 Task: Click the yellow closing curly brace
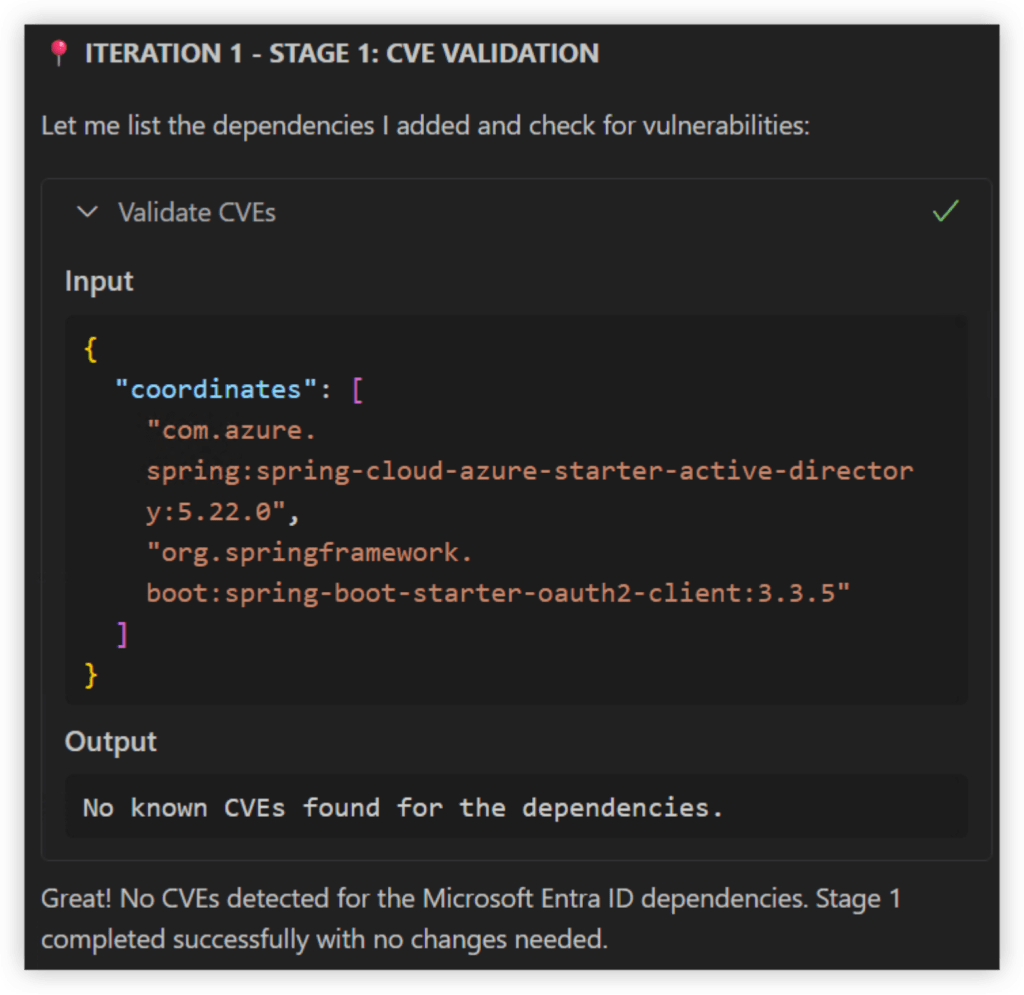point(91,675)
